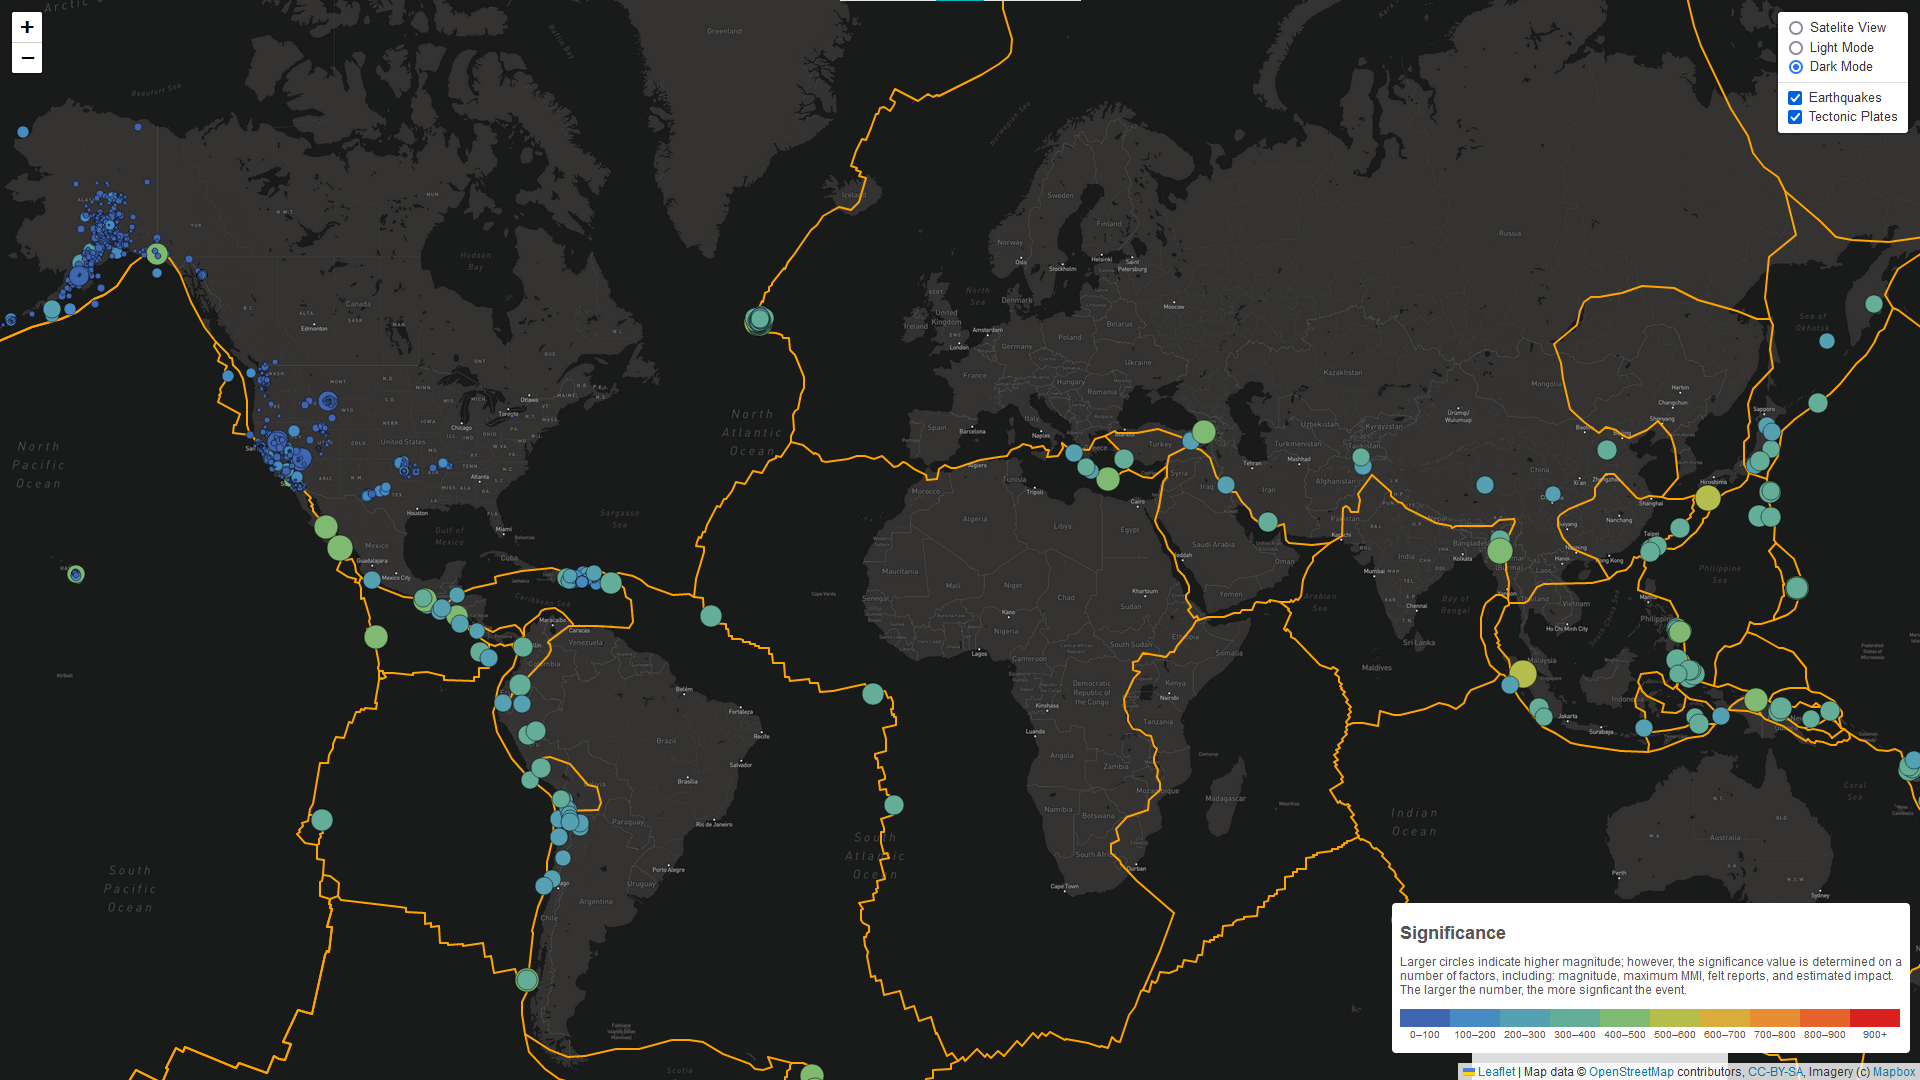Select the Satelite View radio button
The width and height of the screenshot is (1920, 1080).
(x=1796, y=28)
